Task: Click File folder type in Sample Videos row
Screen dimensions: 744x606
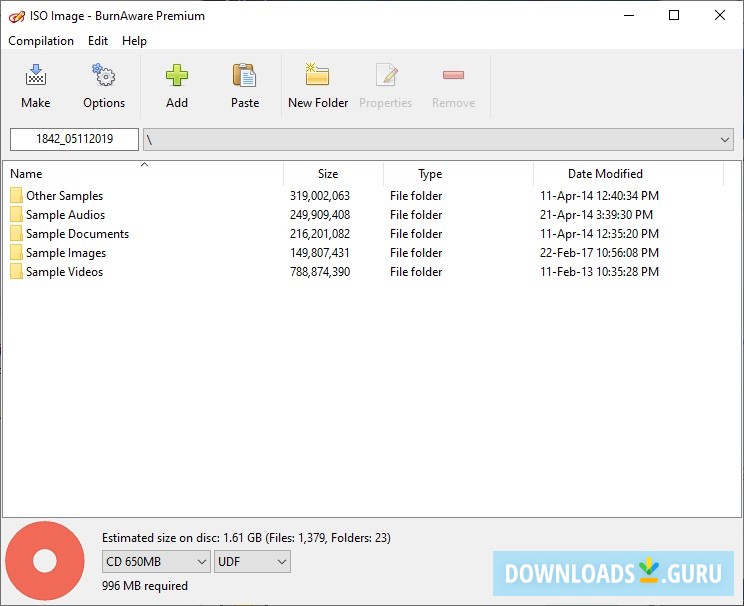Action: coord(416,272)
